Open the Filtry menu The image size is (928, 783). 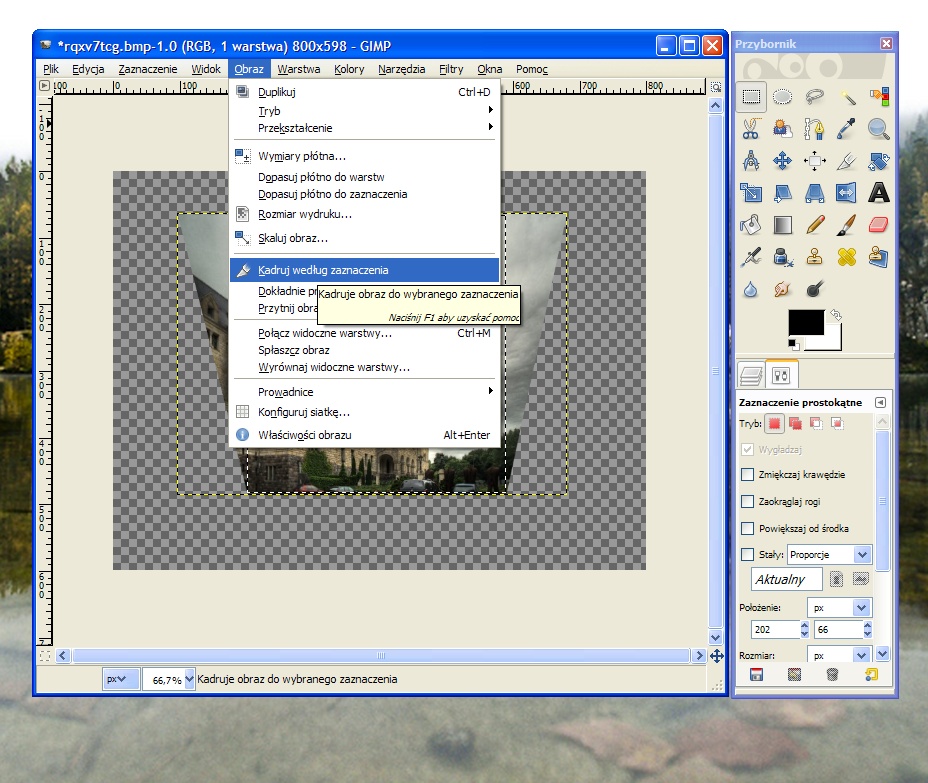[451, 69]
